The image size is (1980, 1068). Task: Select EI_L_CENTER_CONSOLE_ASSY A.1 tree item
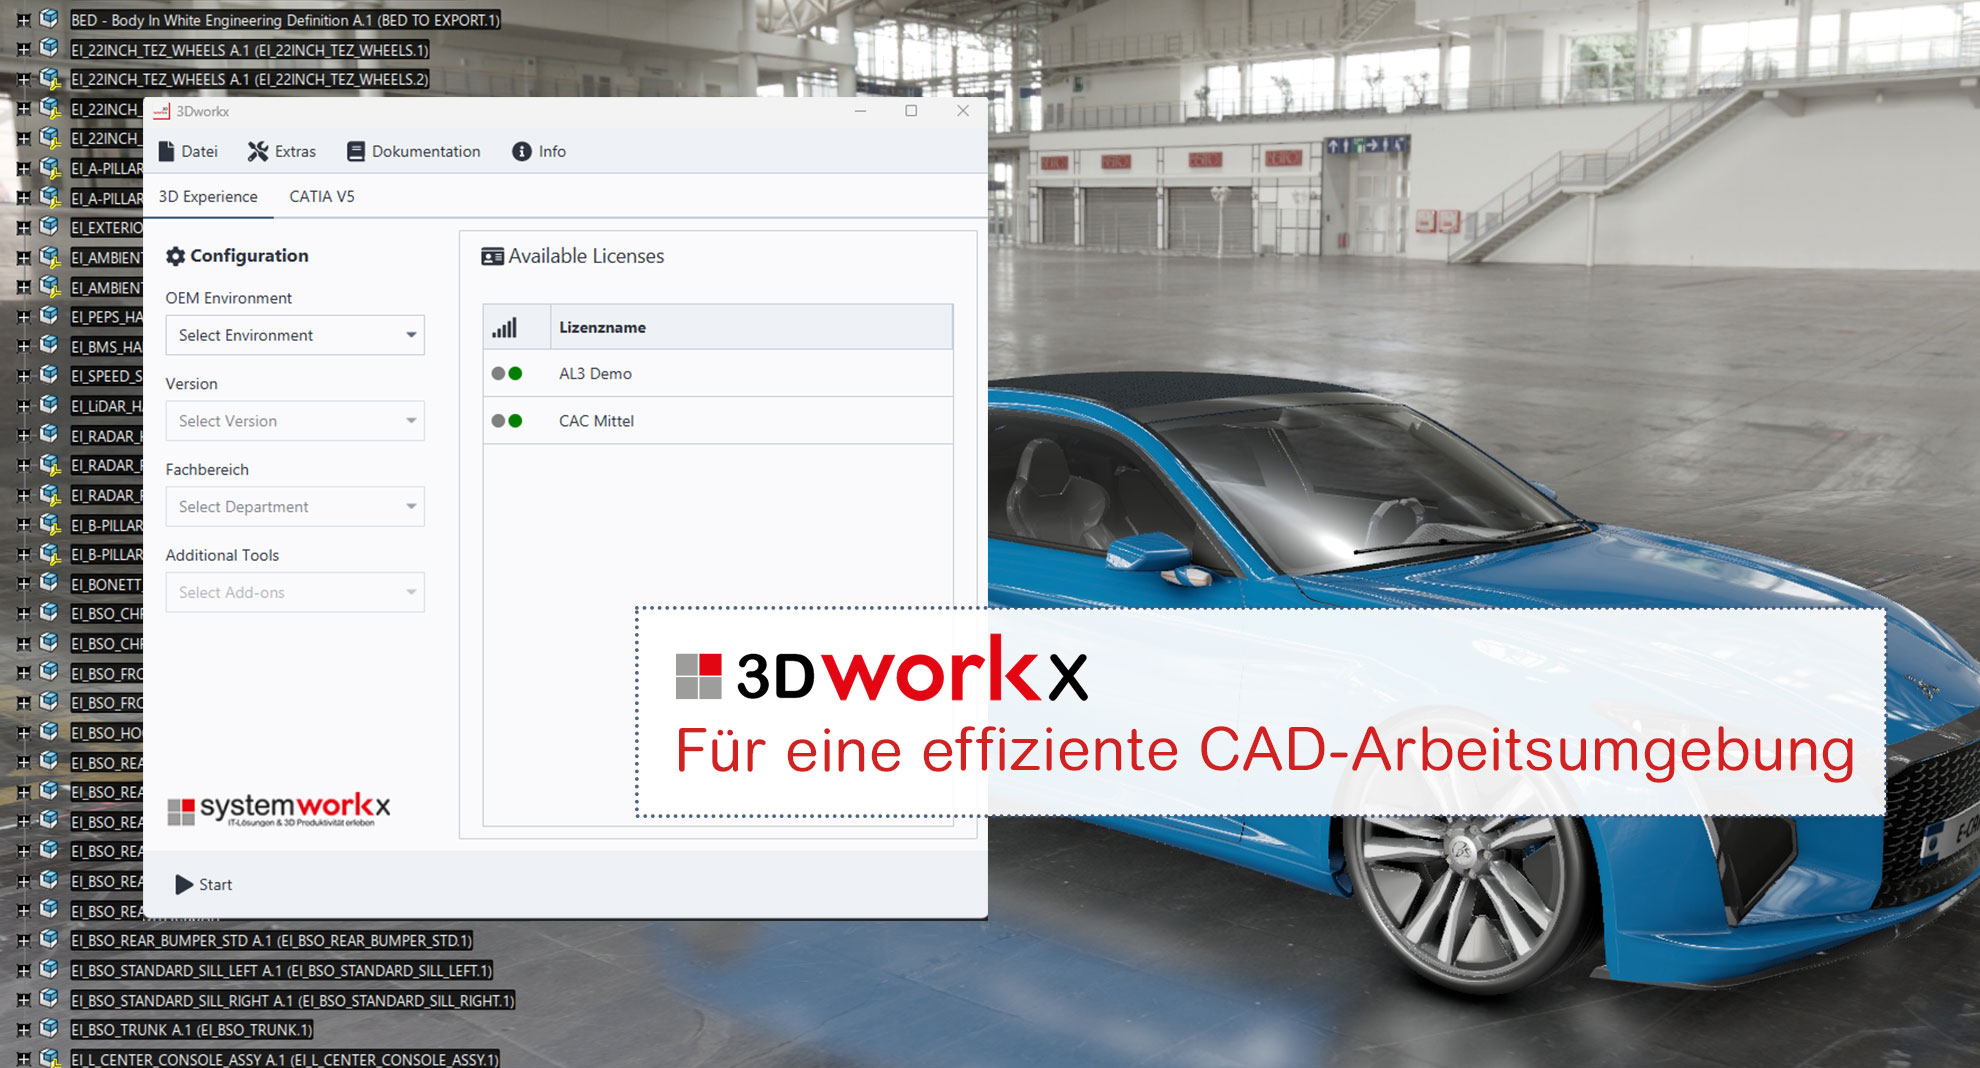(285, 1059)
